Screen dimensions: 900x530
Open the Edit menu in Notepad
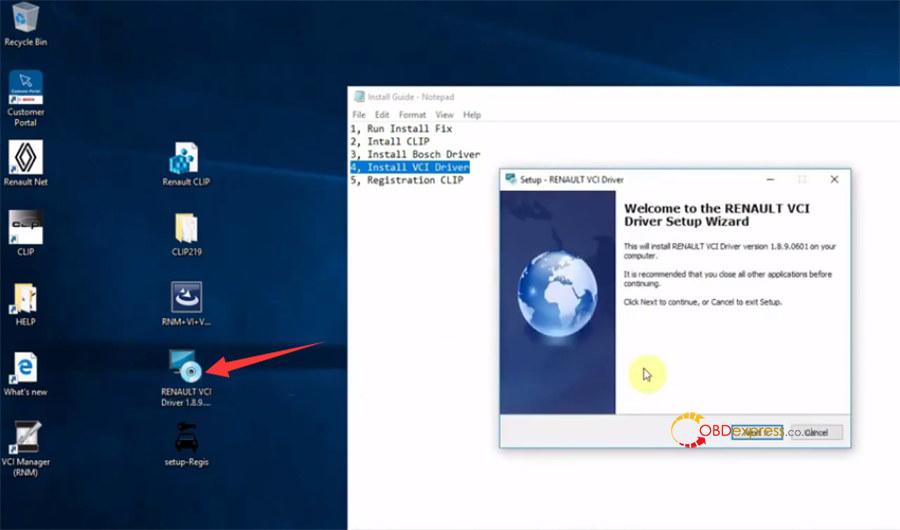(382, 115)
